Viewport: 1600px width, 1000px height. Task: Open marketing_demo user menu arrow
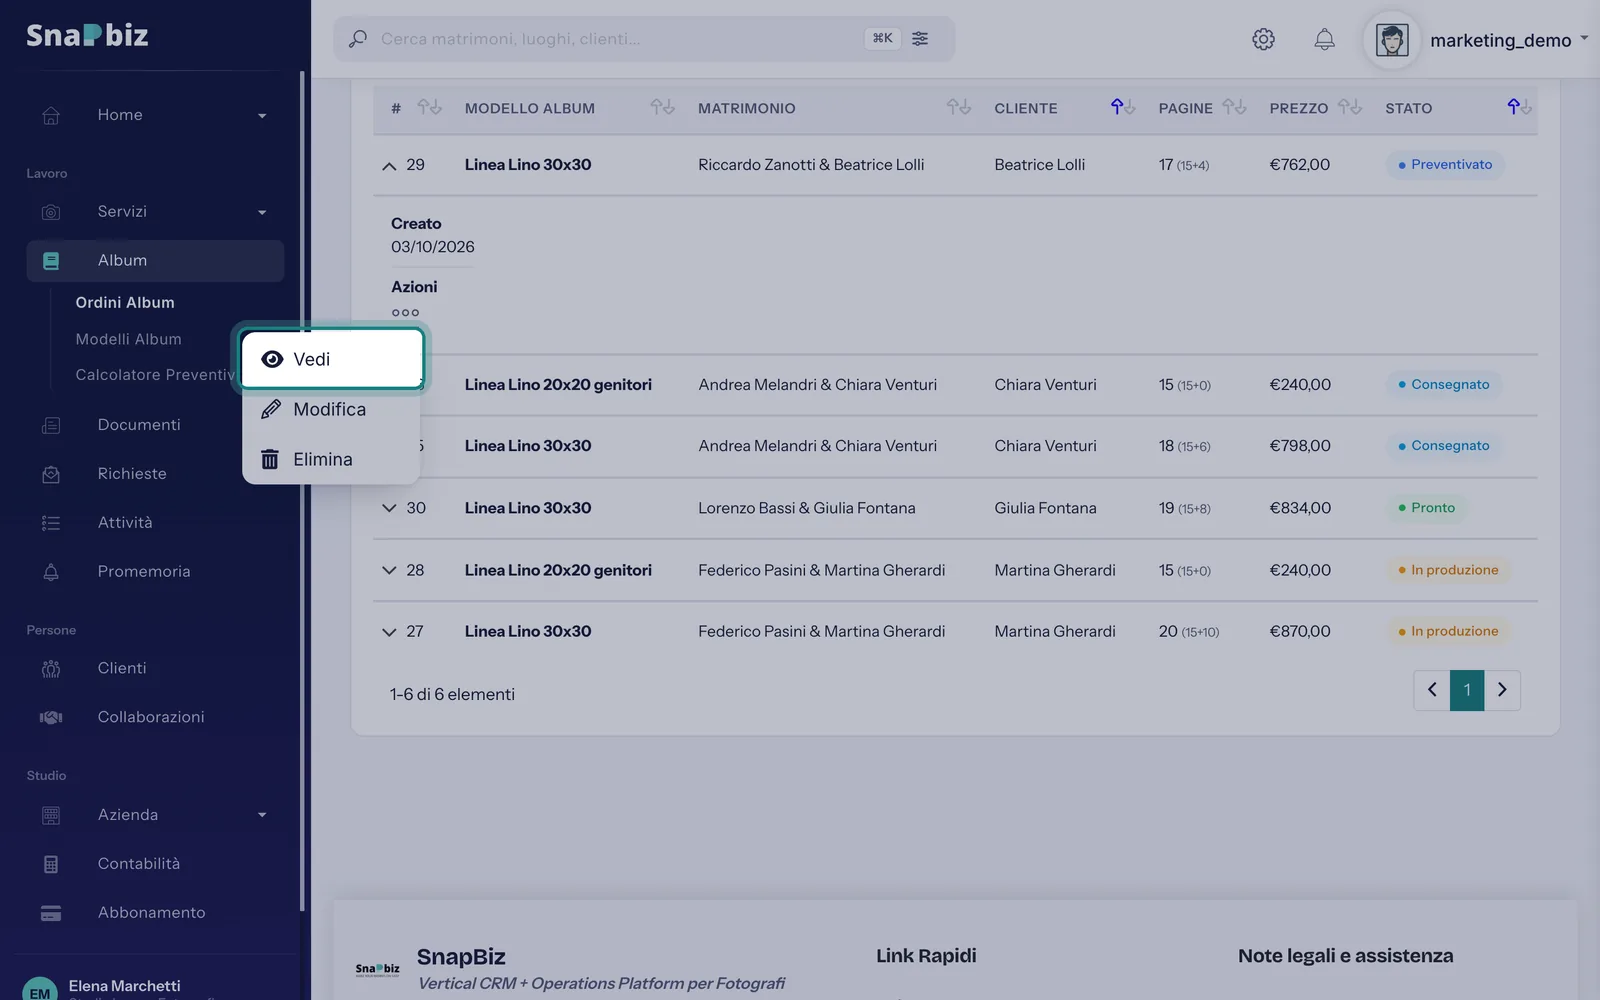[1584, 38]
